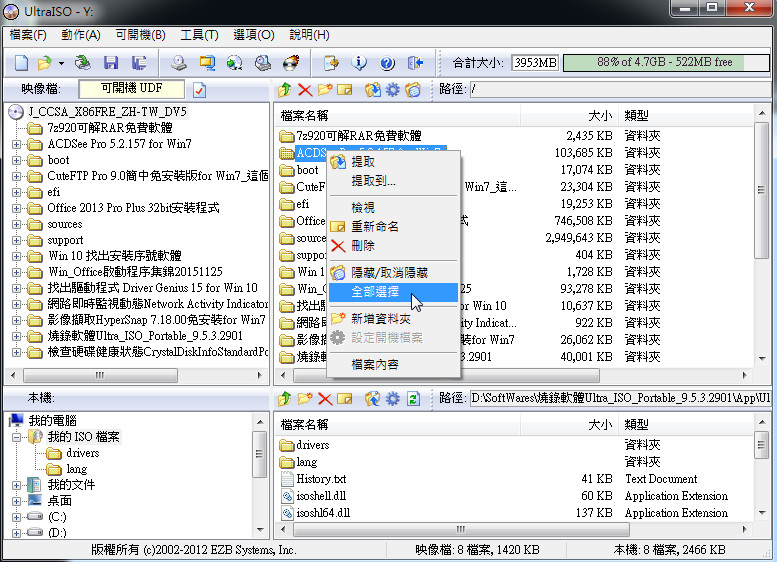The image size is (777, 562).
Task: Open the recent files dropdown arrow beside Open
Action: click(x=61, y=63)
